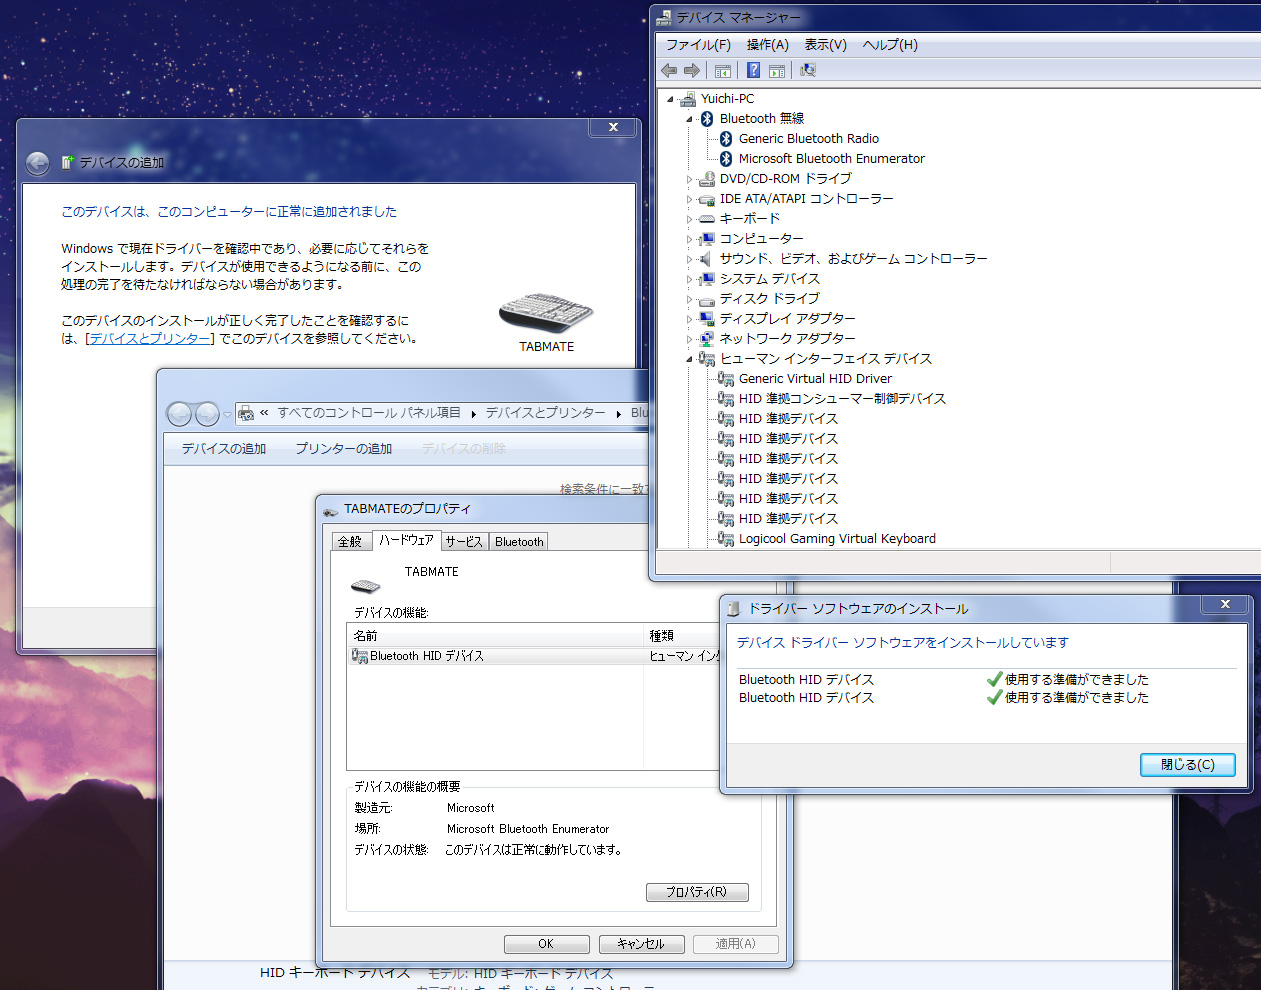Click back arrow in Add a device wizard
The height and width of the screenshot is (990, 1261).
pos(37,163)
